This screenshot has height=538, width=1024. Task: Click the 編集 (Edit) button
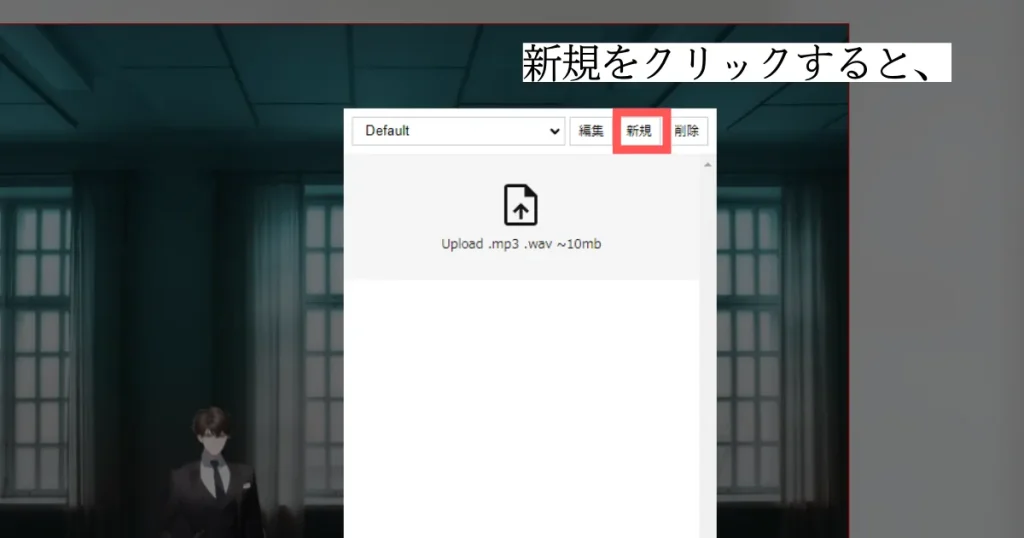pyautogui.click(x=591, y=131)
